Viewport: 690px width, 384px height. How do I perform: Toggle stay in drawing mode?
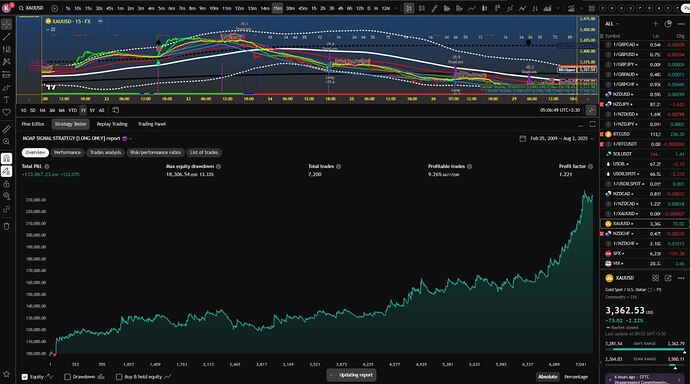[7, 171]
